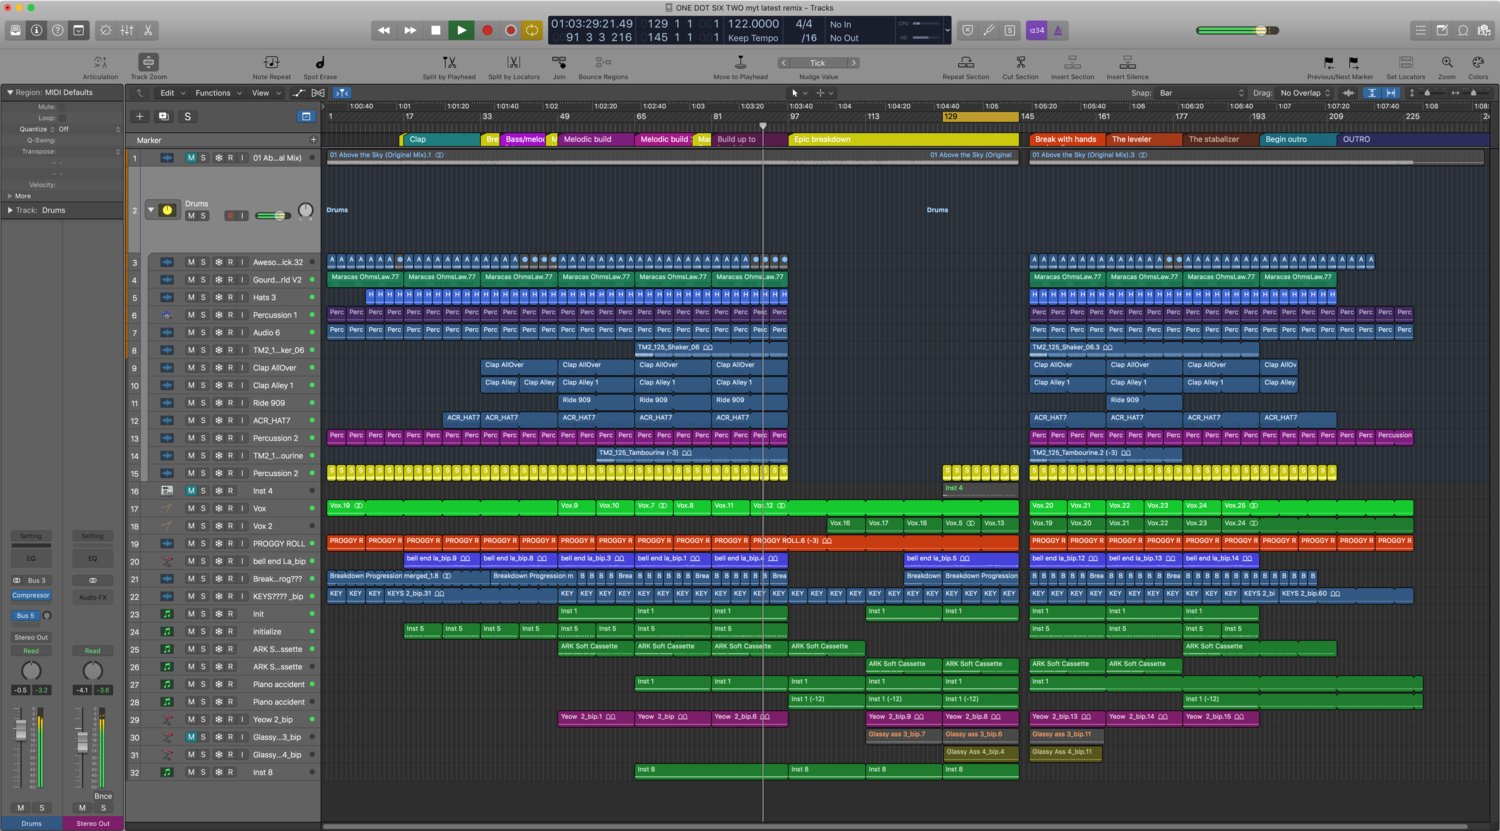Select the Epic breakdown marker
The width and height of the screenshot is (1500, 831).
[903, 140]
